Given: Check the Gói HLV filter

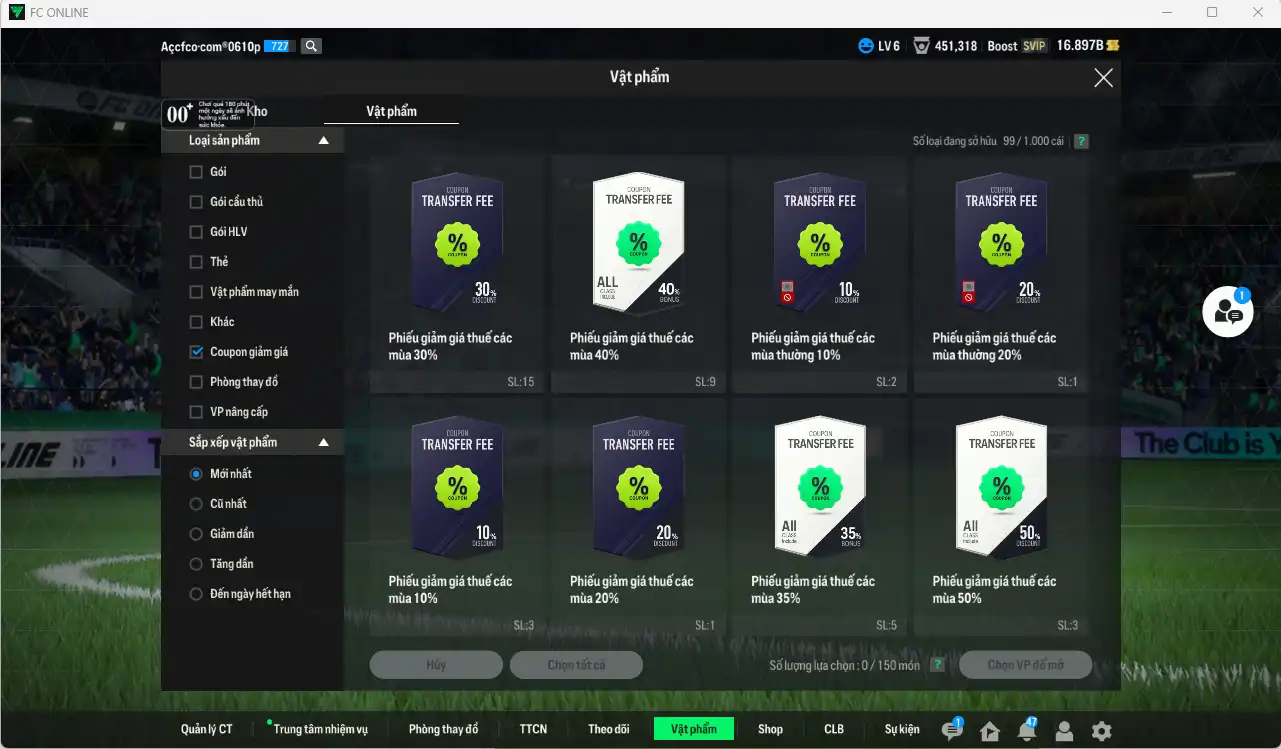Looking at the screenshot, I should point(196,232).
